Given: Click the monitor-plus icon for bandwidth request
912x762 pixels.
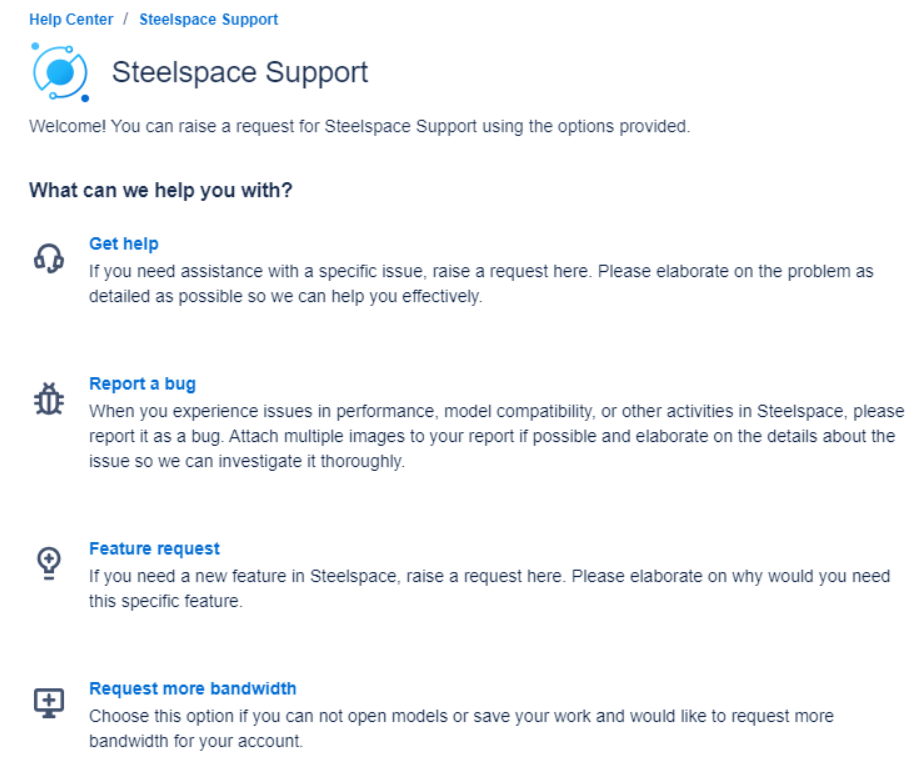Looking at the screenshot, I should tap(49, 703).
